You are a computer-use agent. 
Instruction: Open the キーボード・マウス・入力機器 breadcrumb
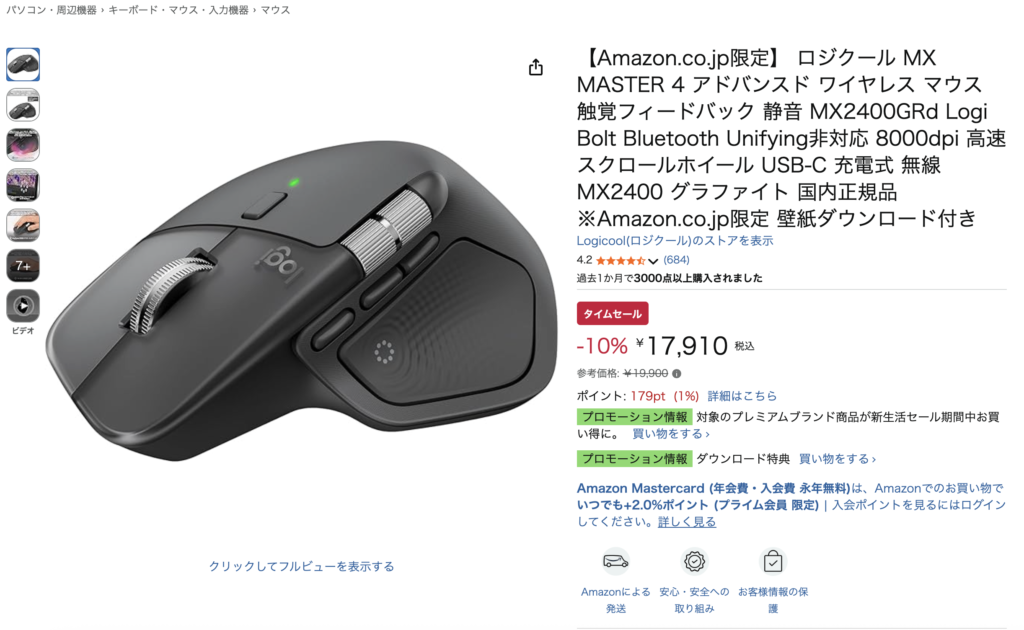pos(178,10)
